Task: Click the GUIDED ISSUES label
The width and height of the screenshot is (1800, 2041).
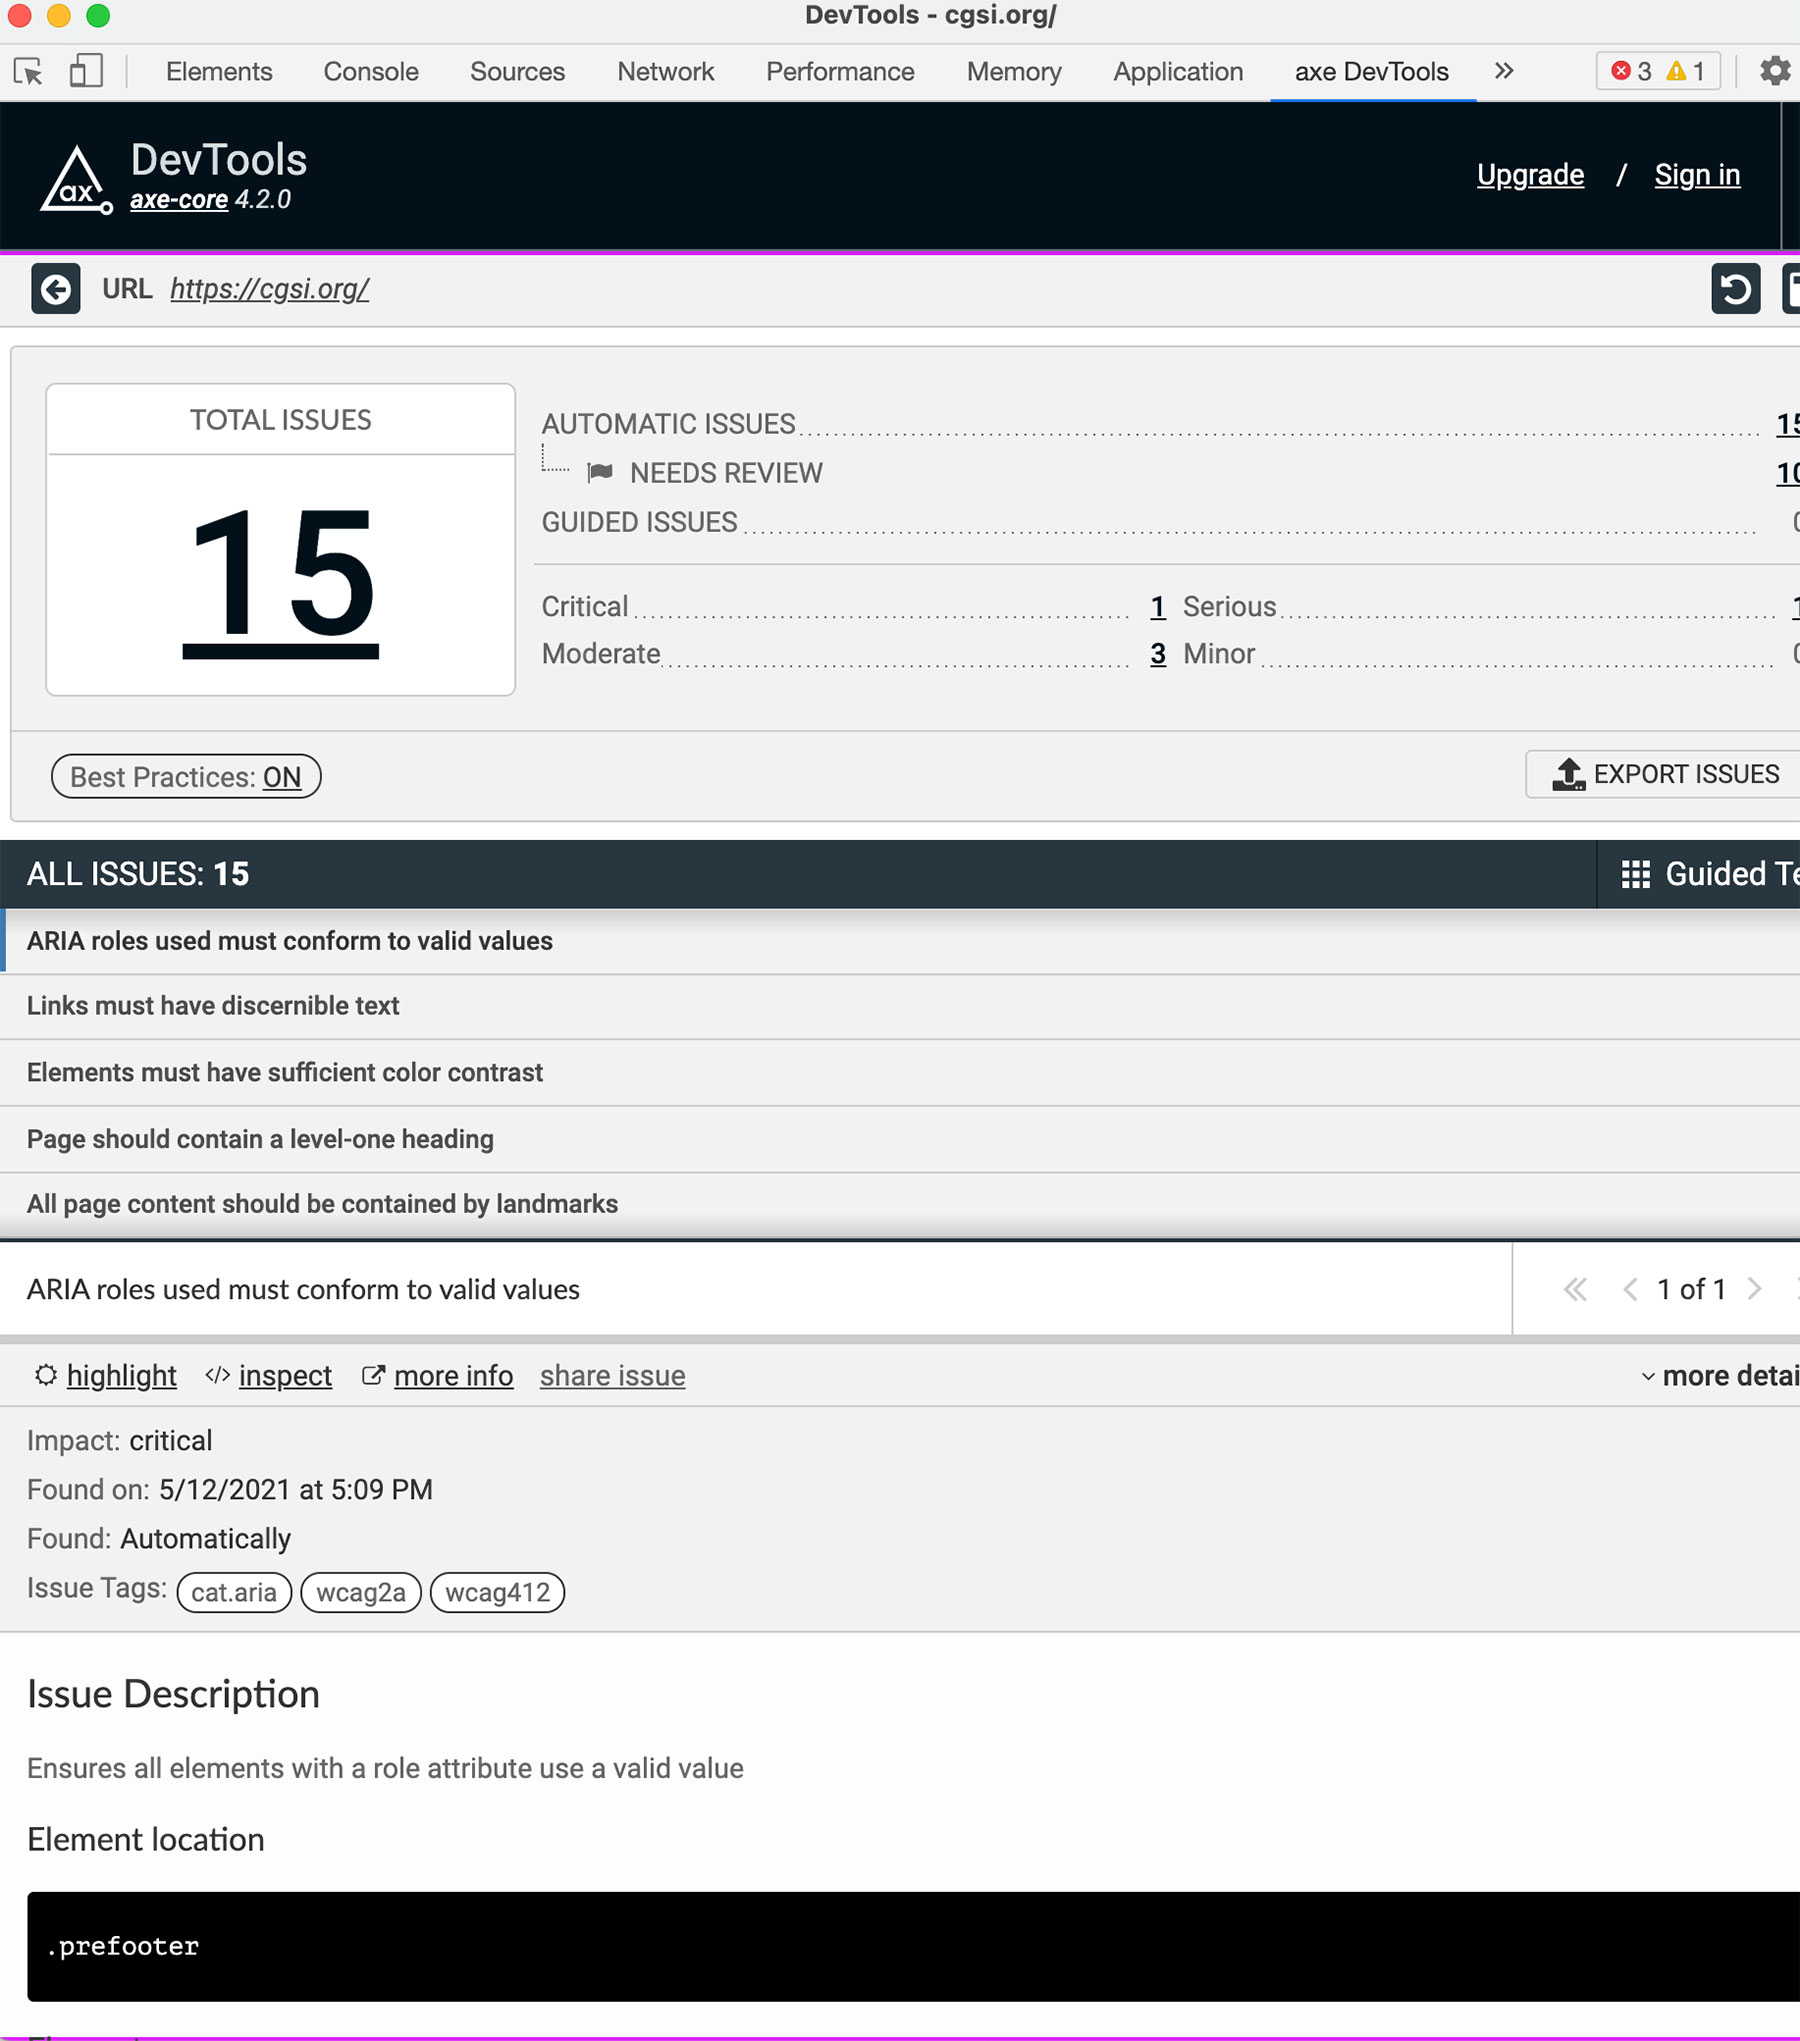Action: coord(639,522)
